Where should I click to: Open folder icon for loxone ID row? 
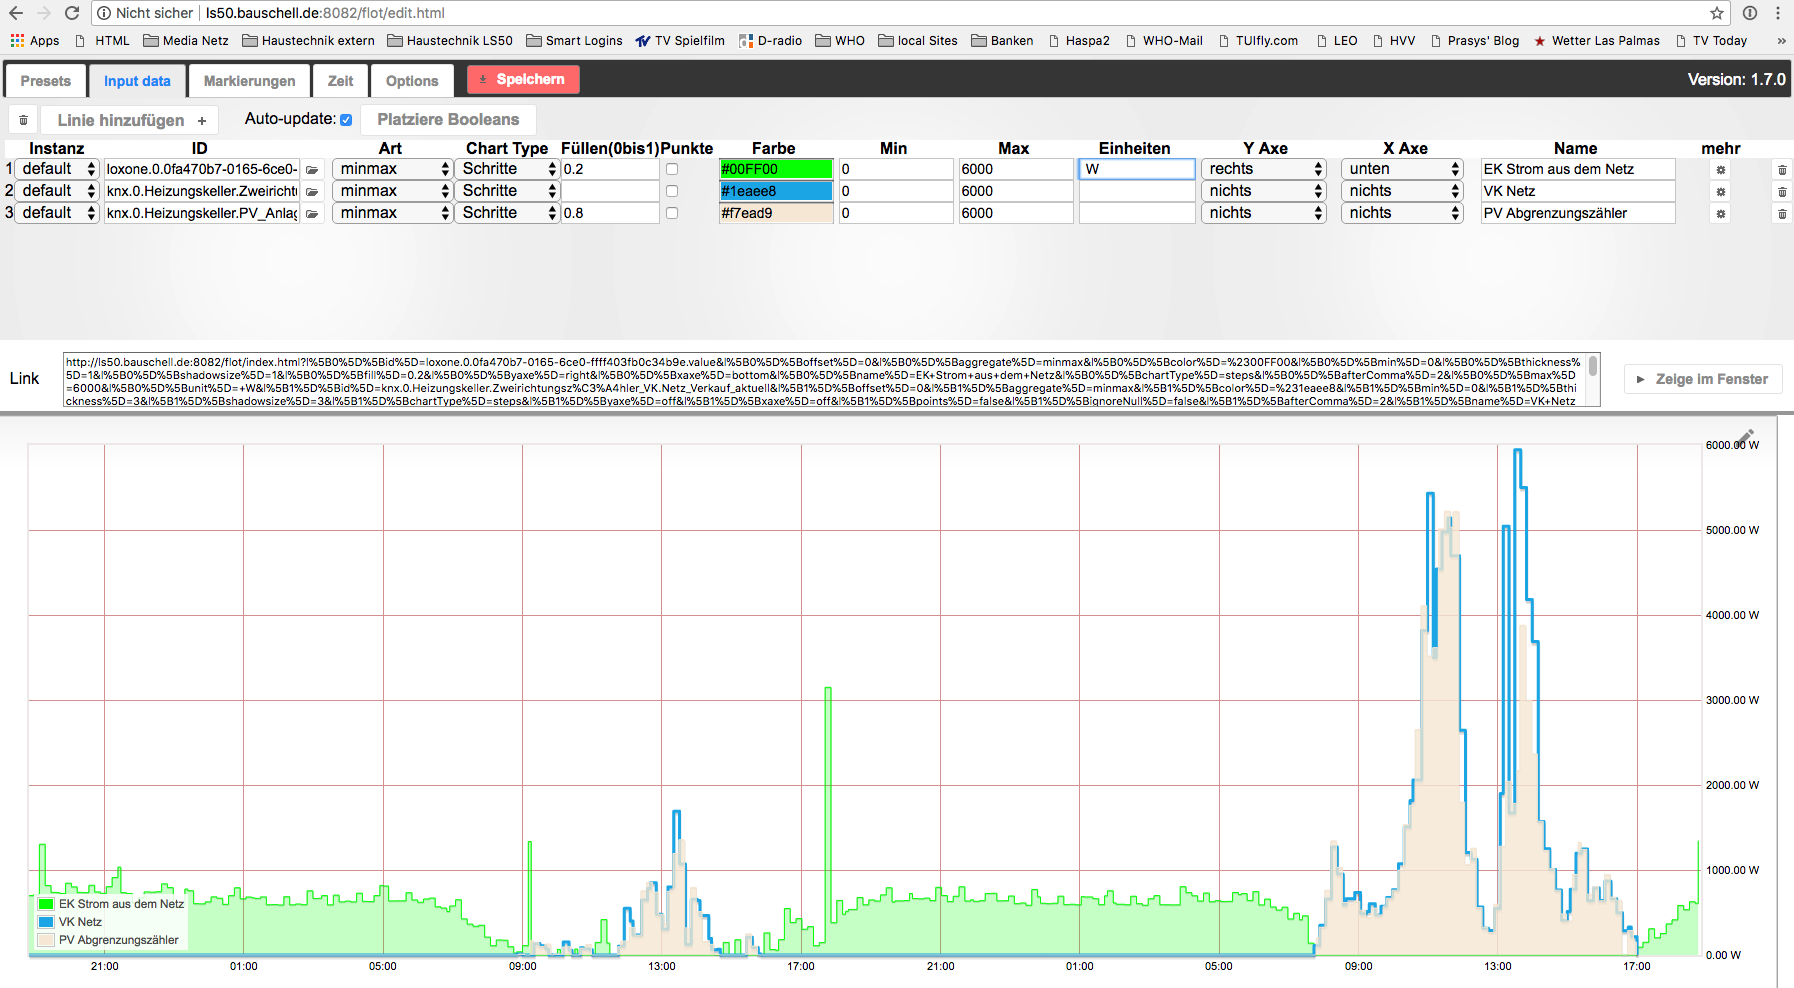tap(312, 169)
